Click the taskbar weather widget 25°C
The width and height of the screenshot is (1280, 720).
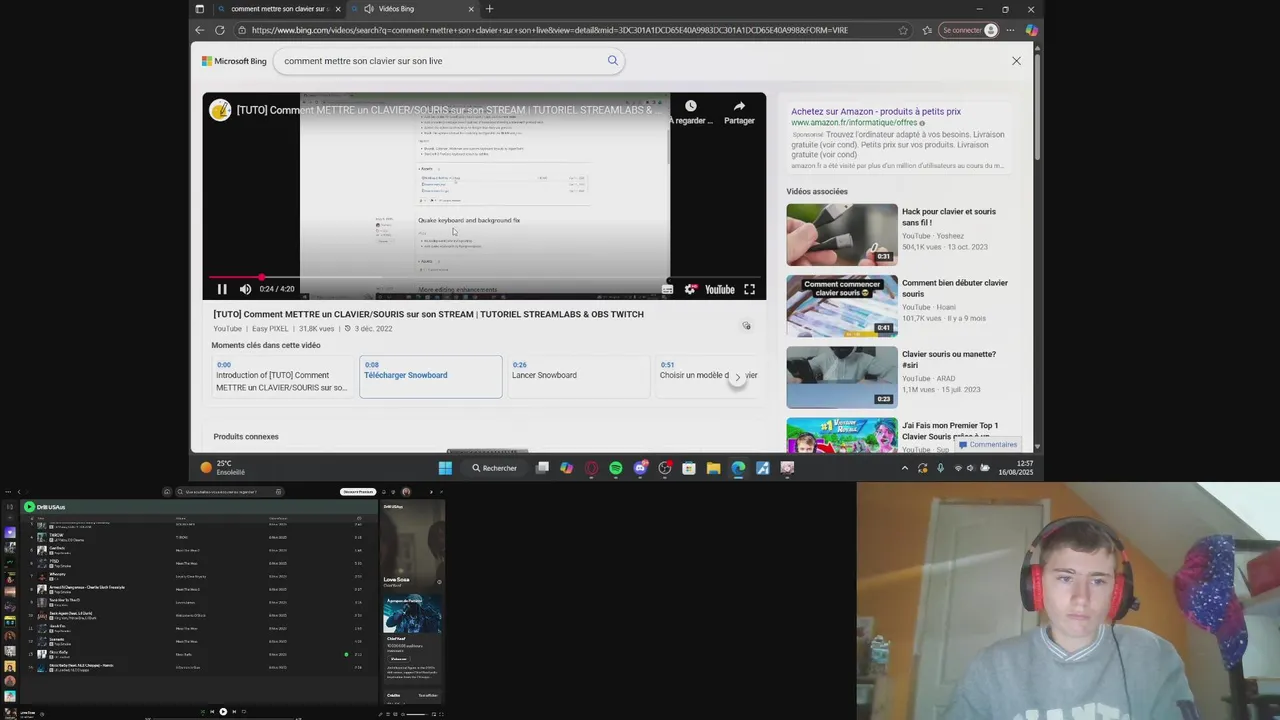point(222,468)
